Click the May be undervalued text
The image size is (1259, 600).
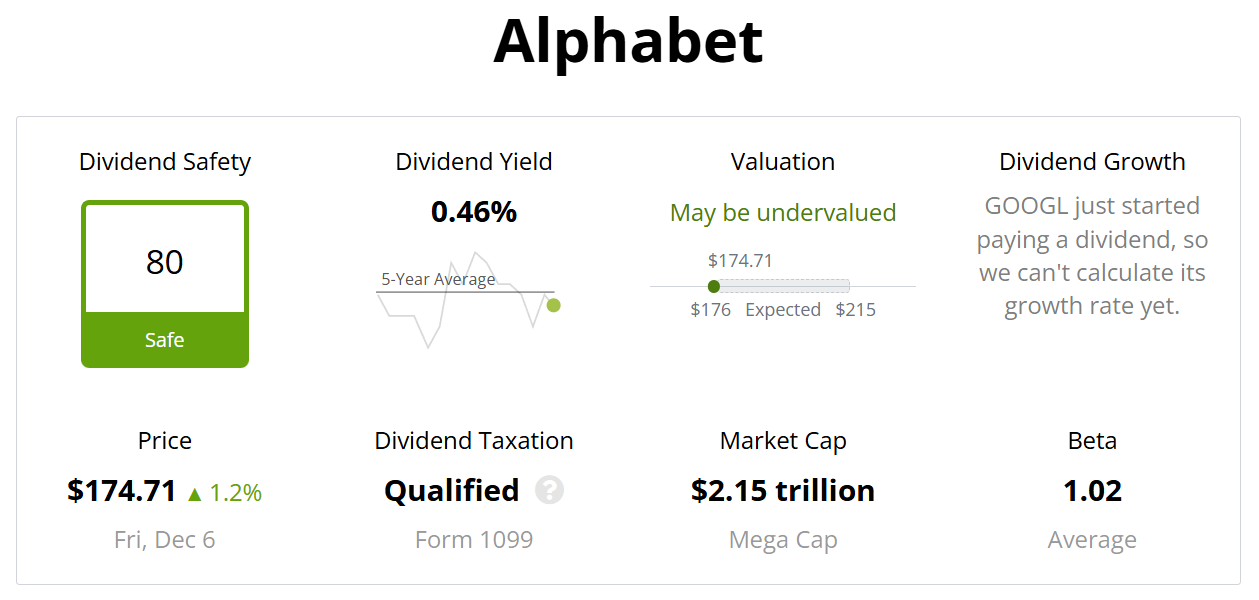click(783, 213)
